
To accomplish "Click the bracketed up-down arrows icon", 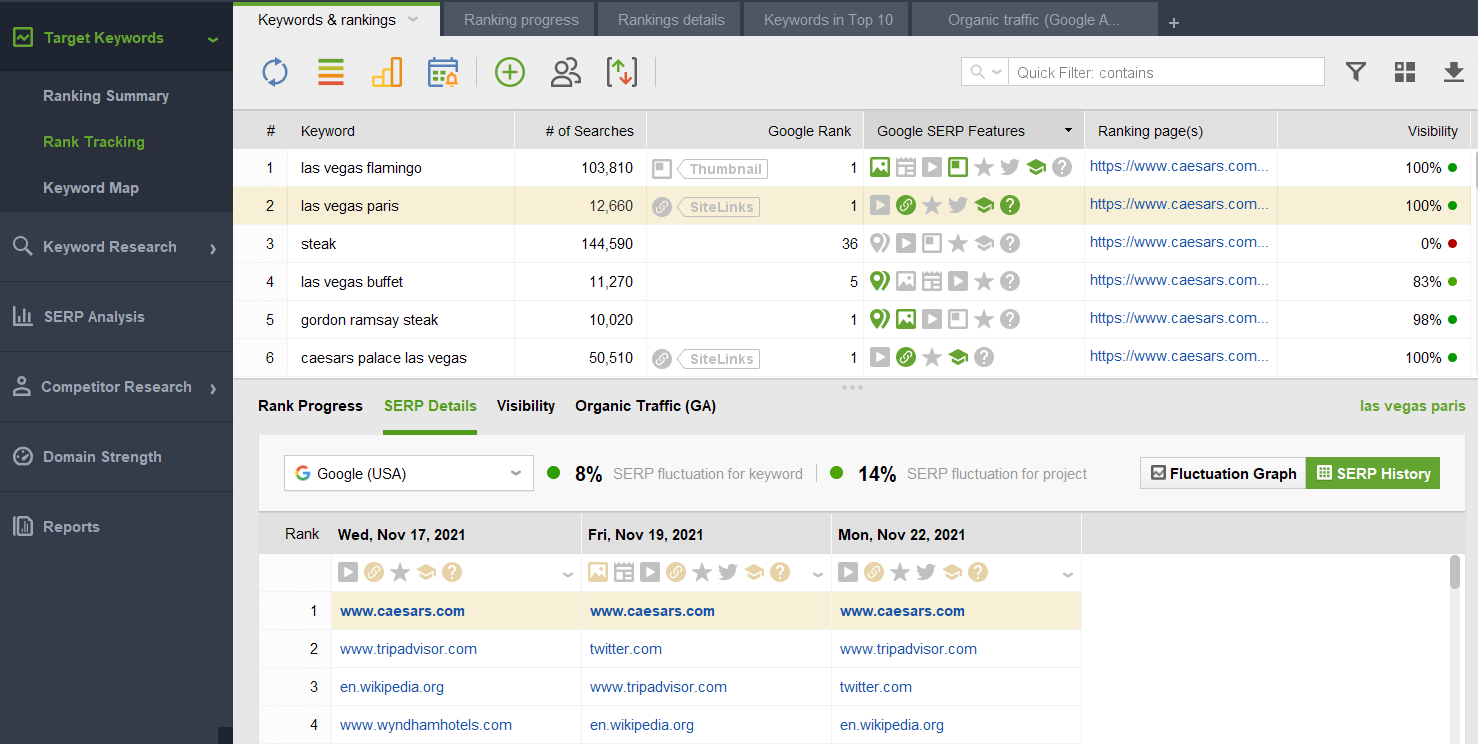I will tap(622, 72).
